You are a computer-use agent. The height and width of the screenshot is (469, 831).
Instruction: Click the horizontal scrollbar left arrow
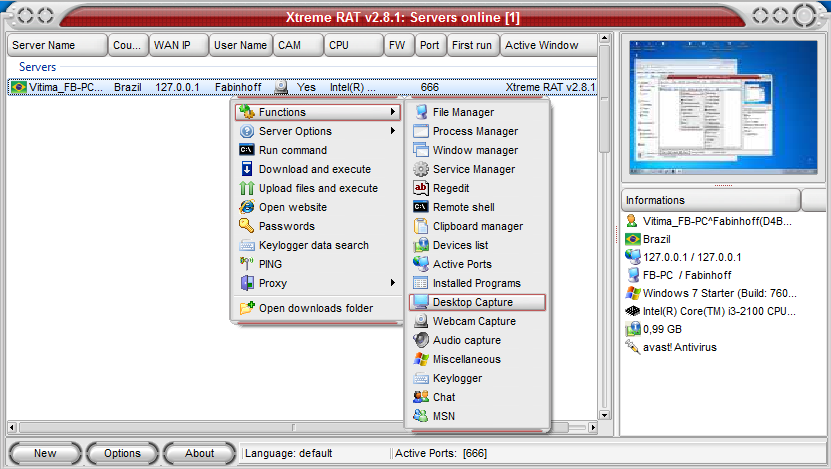(12, 427)
